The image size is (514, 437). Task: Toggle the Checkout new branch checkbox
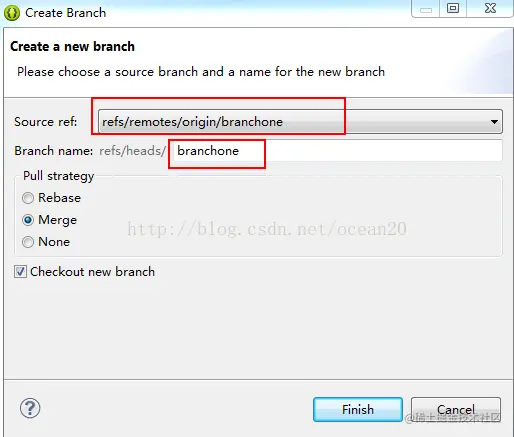(20, 272)
